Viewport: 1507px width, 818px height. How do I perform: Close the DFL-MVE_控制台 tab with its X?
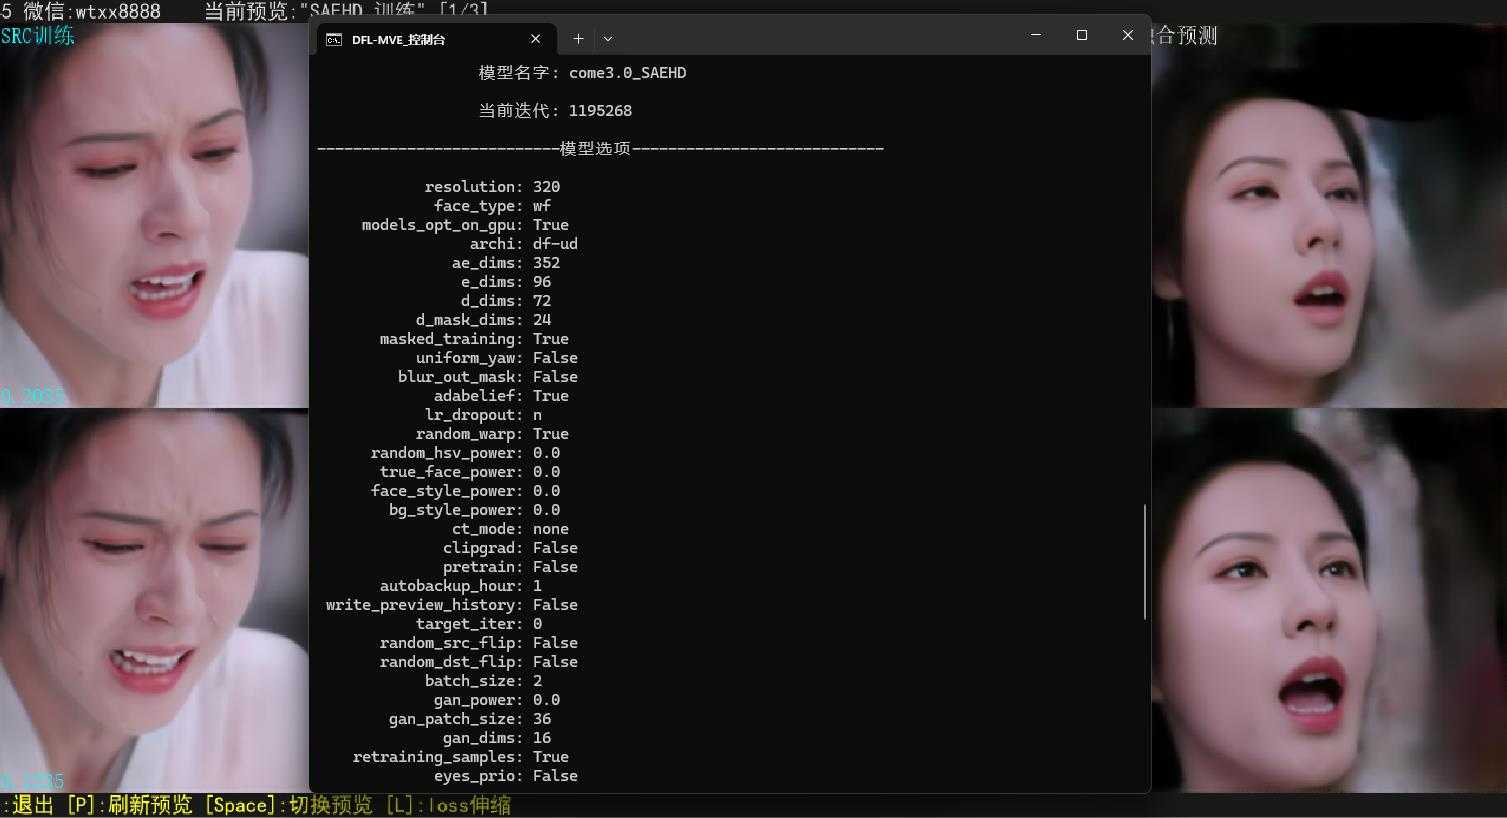(535, 38)
